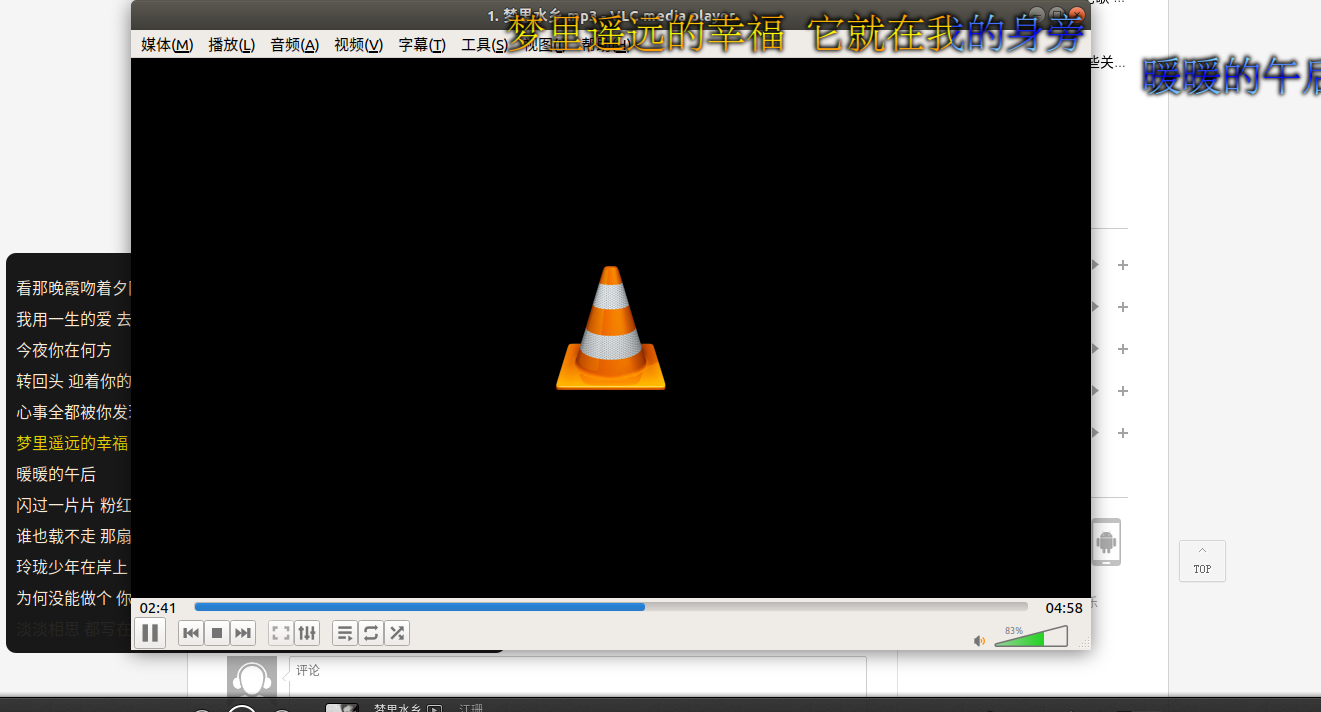
Task: Skip to the previous track in VLC
Action: (x=191, y=633)
